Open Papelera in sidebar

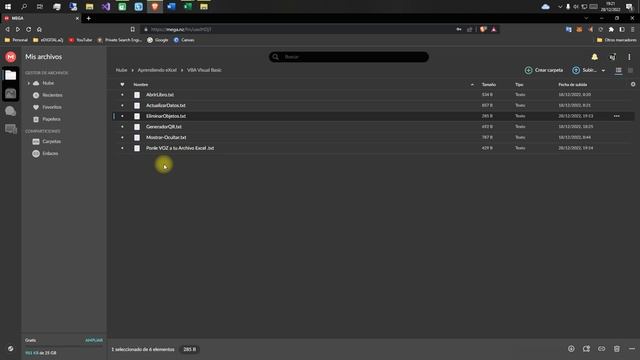coord(51,119)
